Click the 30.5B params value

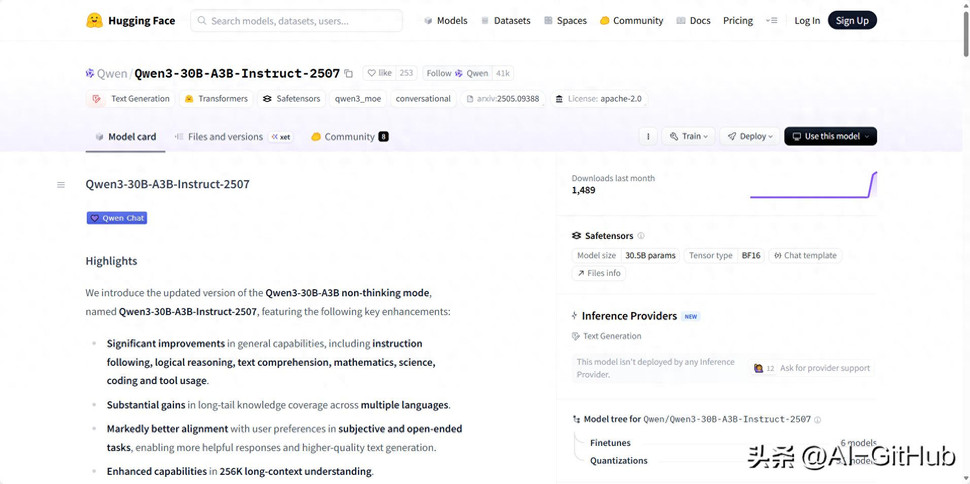pyautogui.click(x=650, y=256)
